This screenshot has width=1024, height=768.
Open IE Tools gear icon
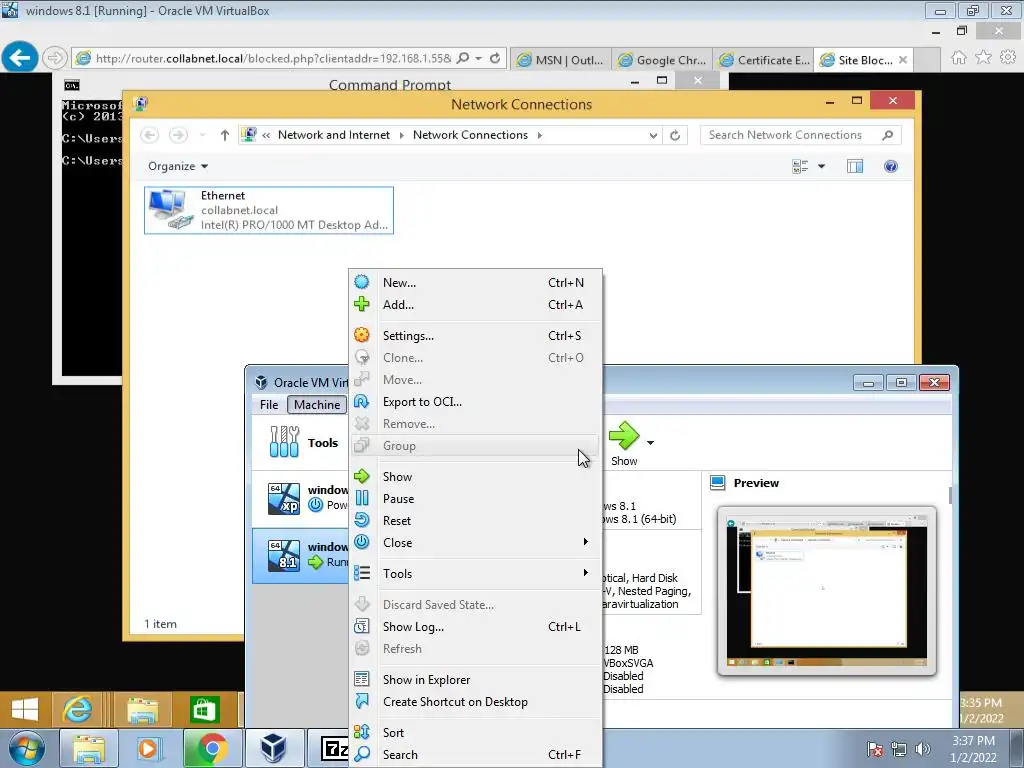click(x=1008, y=57)
